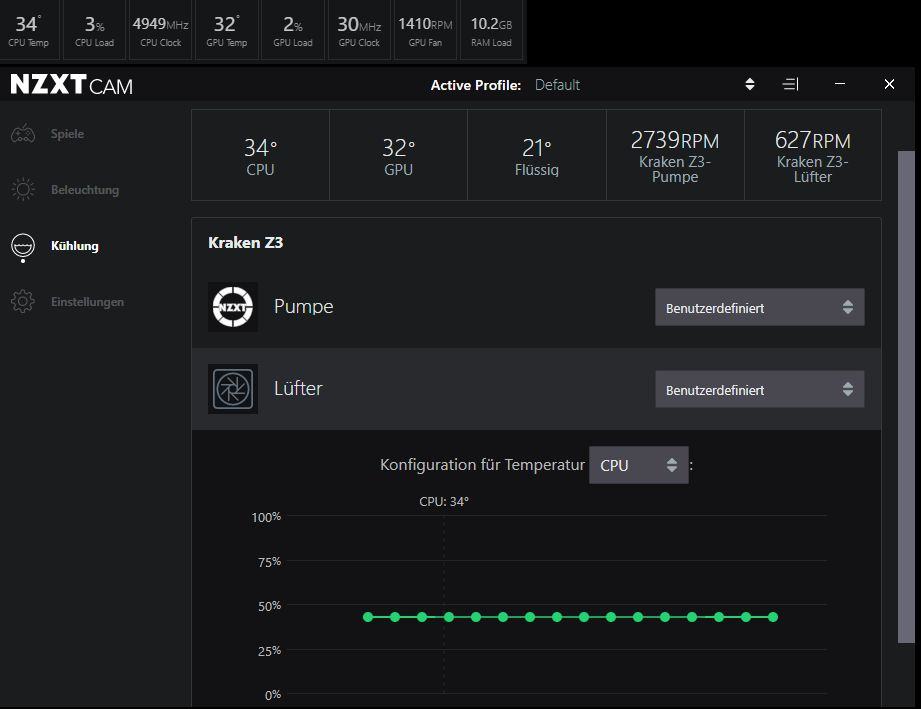Image resolution: width=921 pixels, height=709 pixels.
Task: Open the Spiele gamepad icon
Action: pyautogui.click(x=23, y=134)
